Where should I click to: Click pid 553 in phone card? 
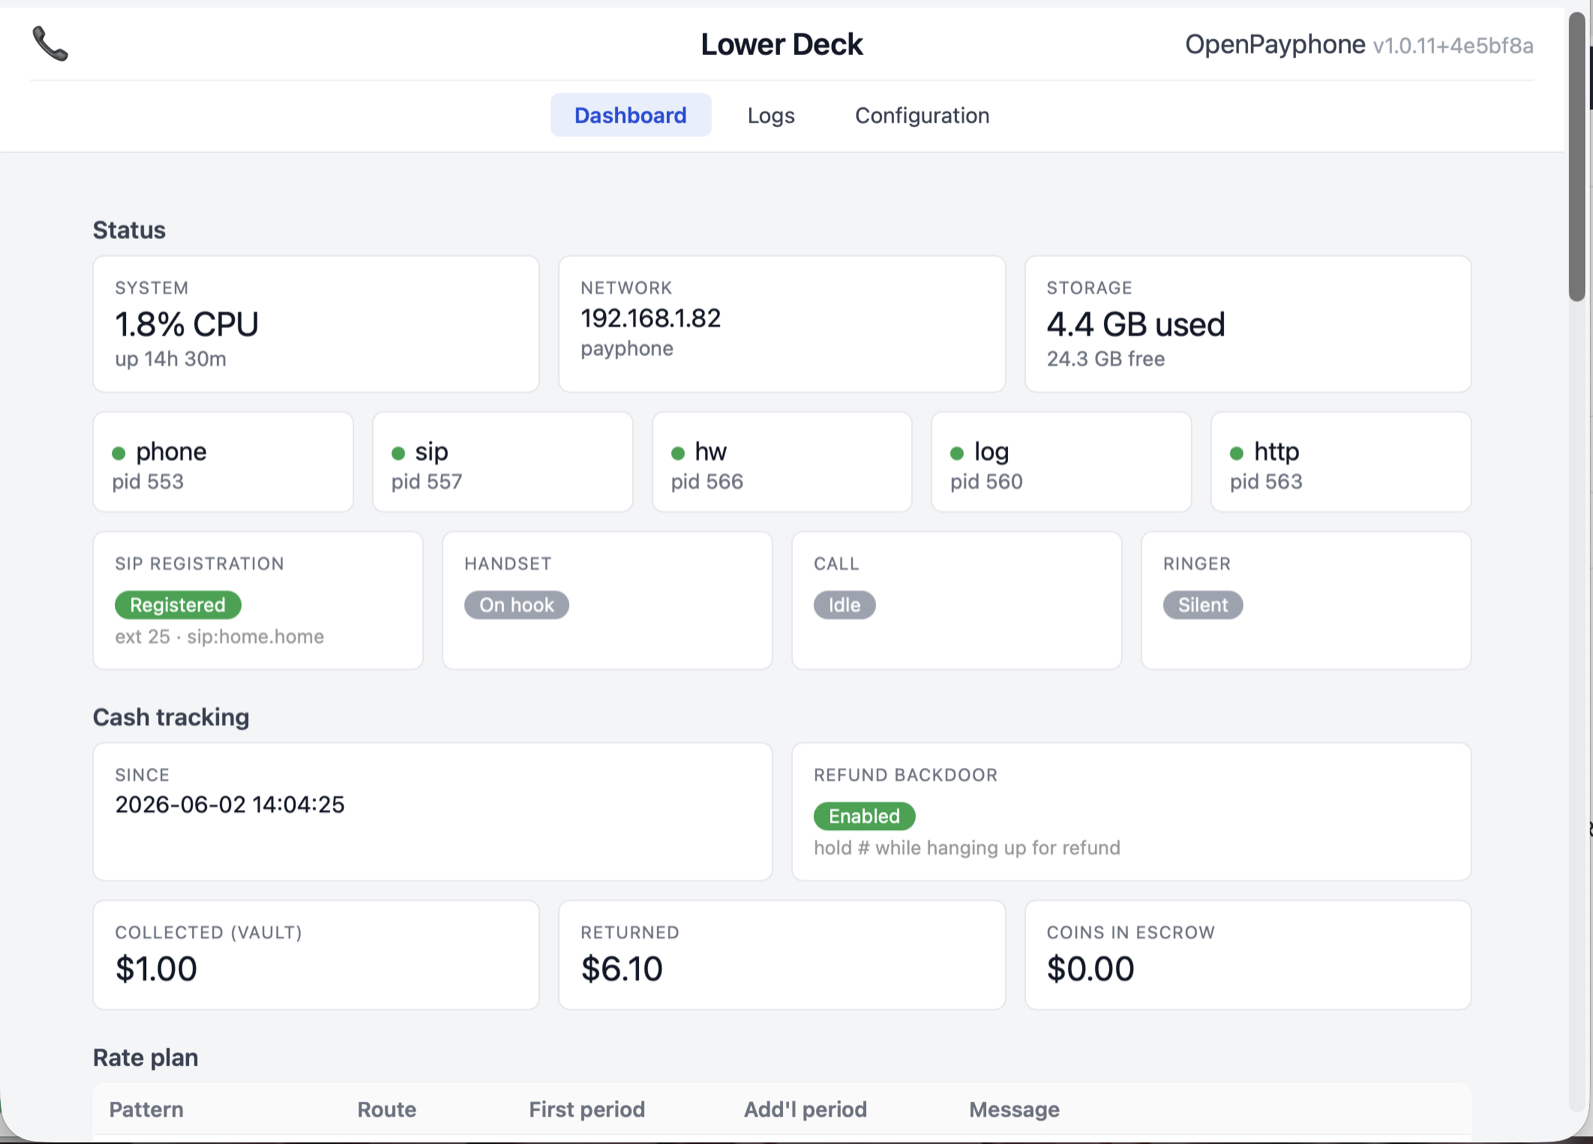148,482
